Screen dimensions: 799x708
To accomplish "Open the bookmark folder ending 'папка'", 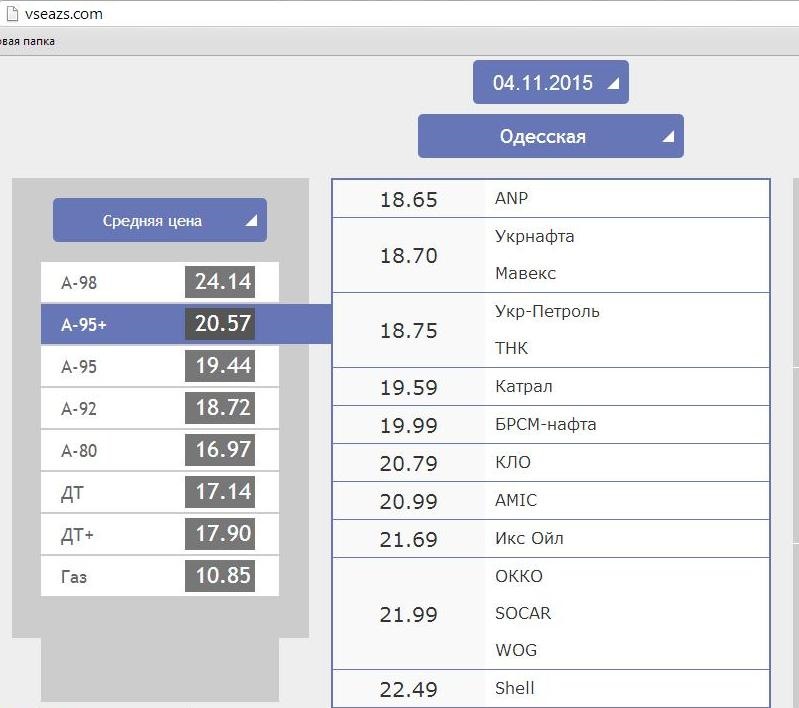I will click(27, 41).
